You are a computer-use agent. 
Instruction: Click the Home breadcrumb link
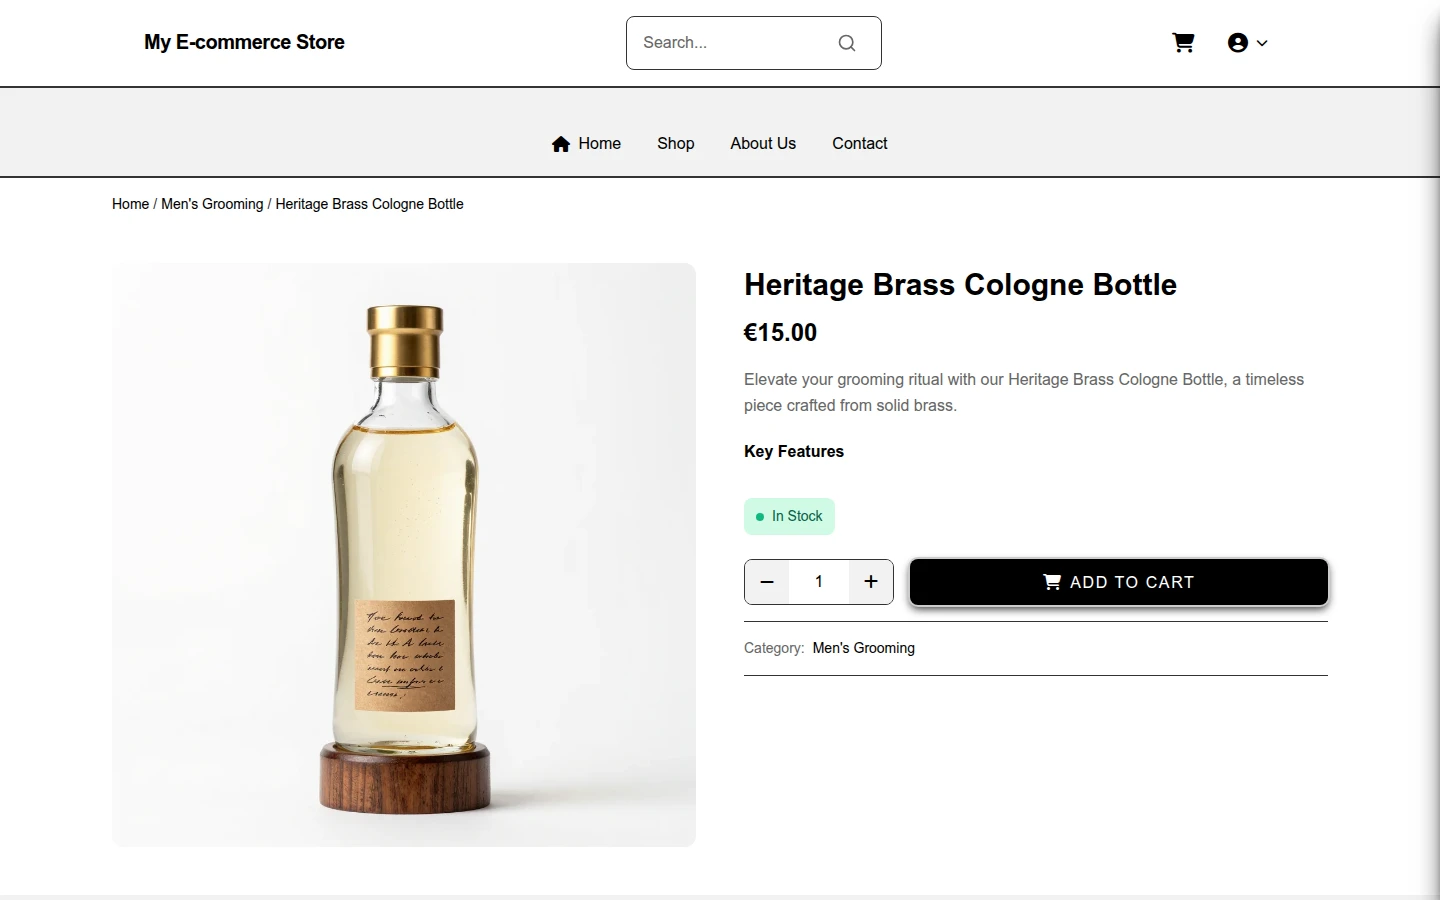(130, 204)
